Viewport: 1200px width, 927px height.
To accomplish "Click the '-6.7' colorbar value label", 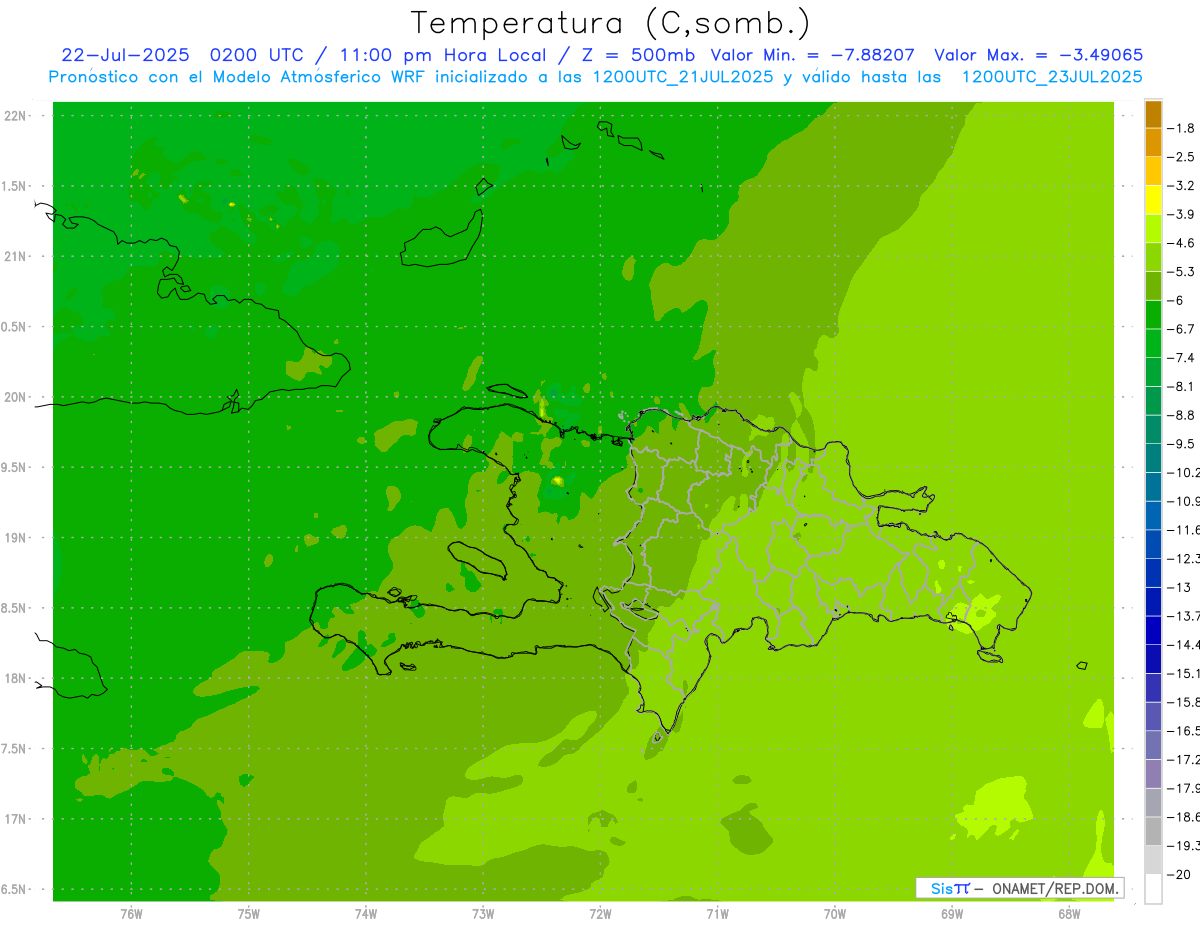I will [x=1181, y=329].
